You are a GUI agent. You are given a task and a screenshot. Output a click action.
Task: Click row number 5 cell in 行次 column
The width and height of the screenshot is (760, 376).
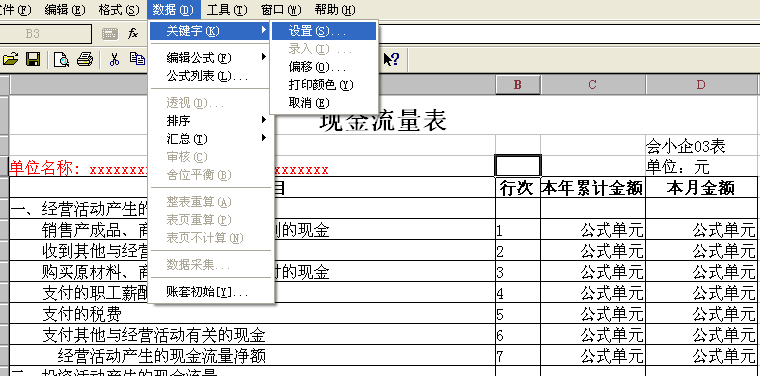click(x=518, y=313)
